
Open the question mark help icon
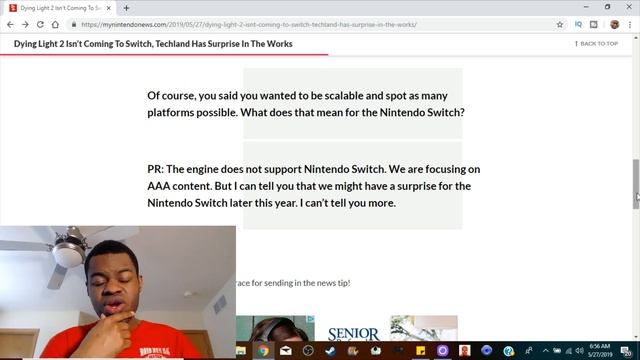pyautogui.click(x=509, y=351)
